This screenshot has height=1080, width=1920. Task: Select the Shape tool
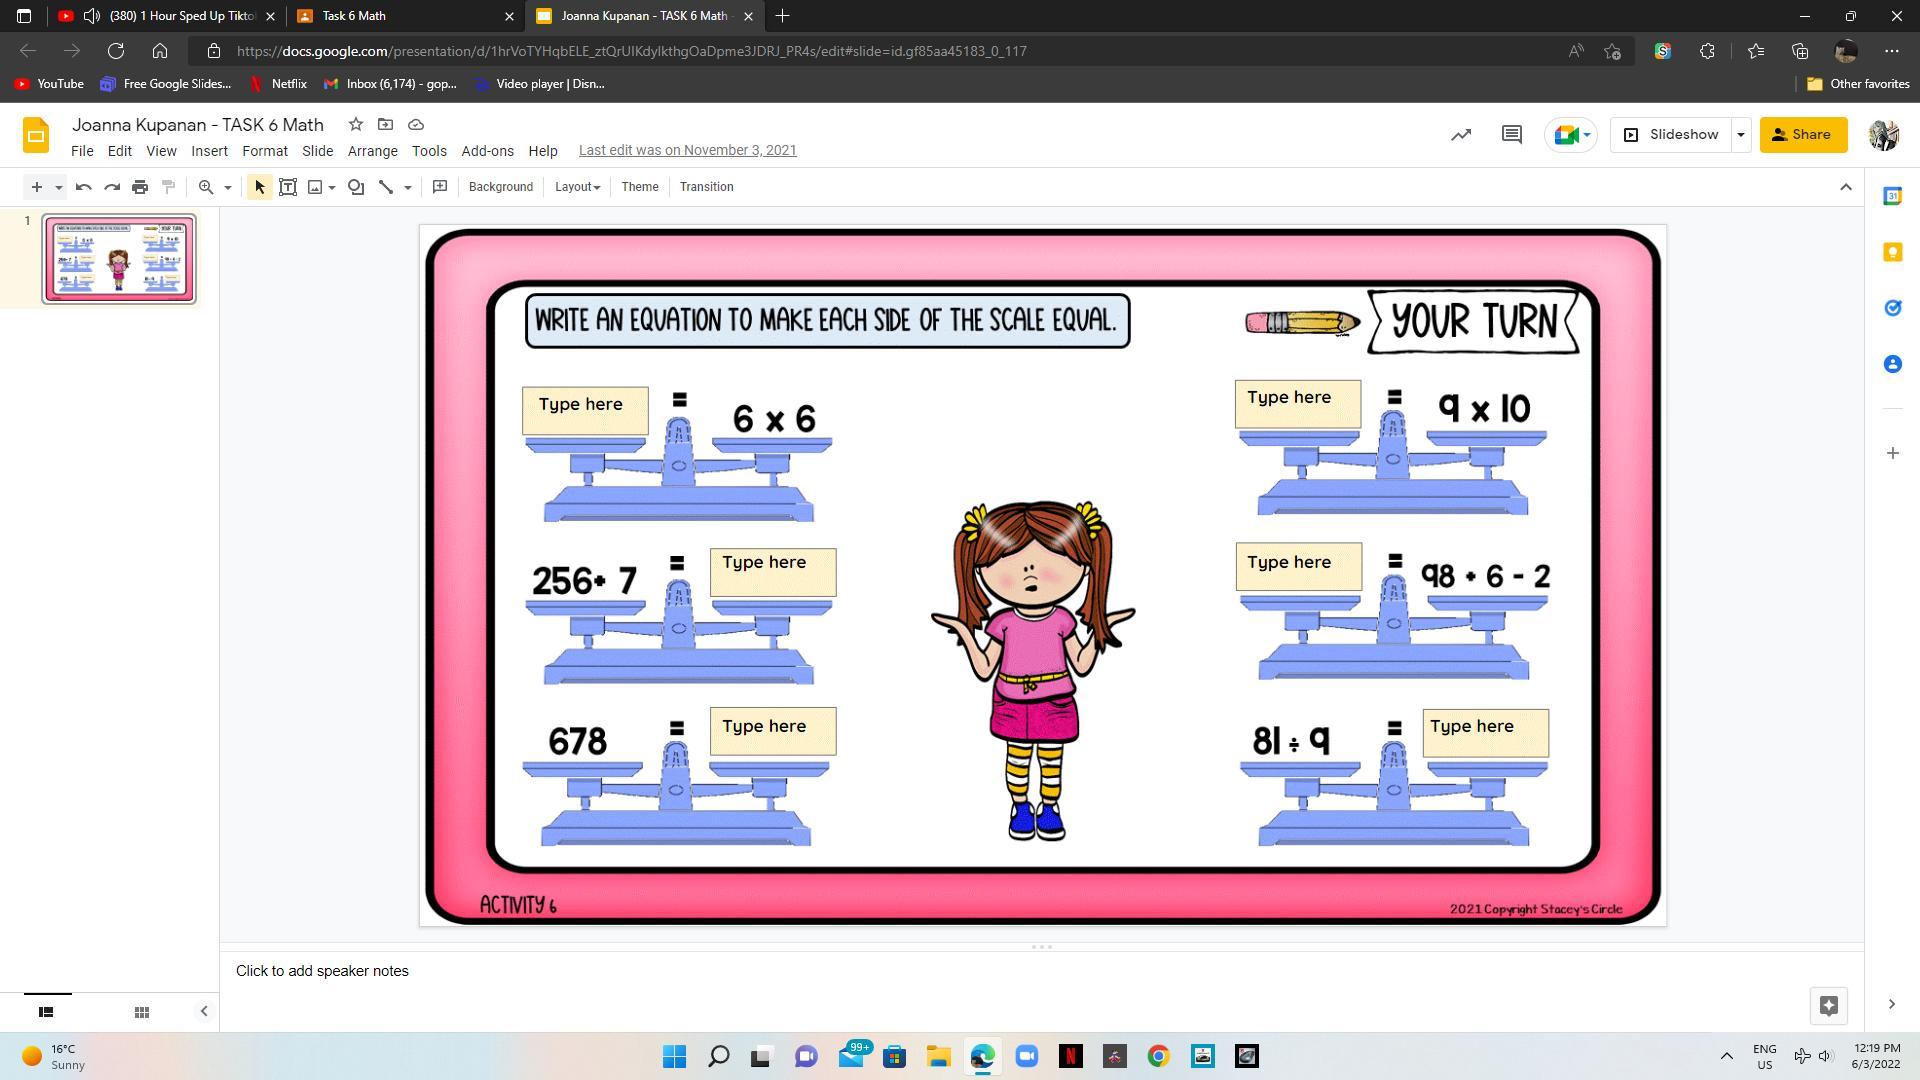coord(356,187)
